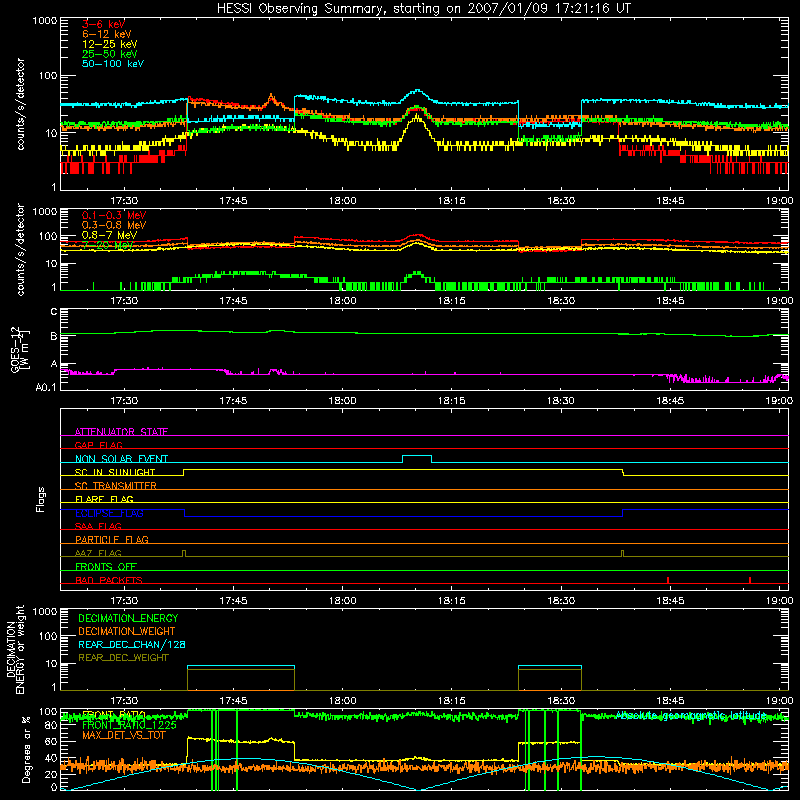Select the SC_IN_SUNLIGHT flag label
800x800 pixels.
click(115, 472)
